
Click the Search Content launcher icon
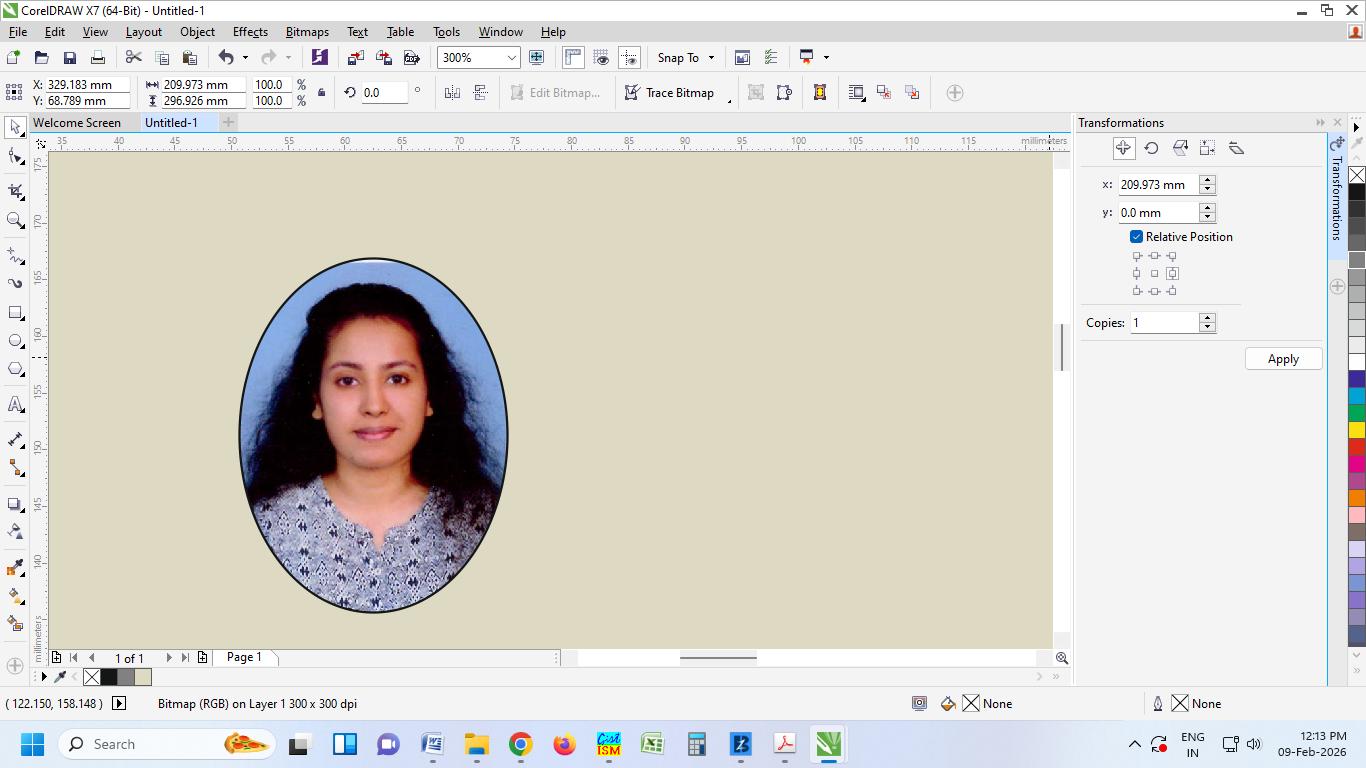click(319, 58)
